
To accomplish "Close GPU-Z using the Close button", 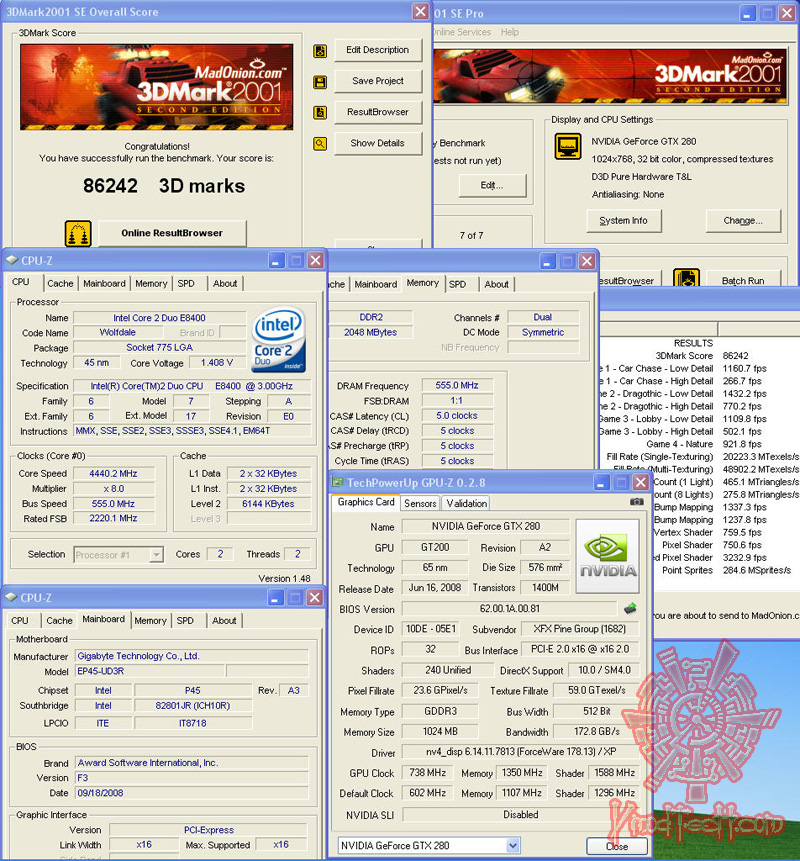I will click(x=616, y=845).
